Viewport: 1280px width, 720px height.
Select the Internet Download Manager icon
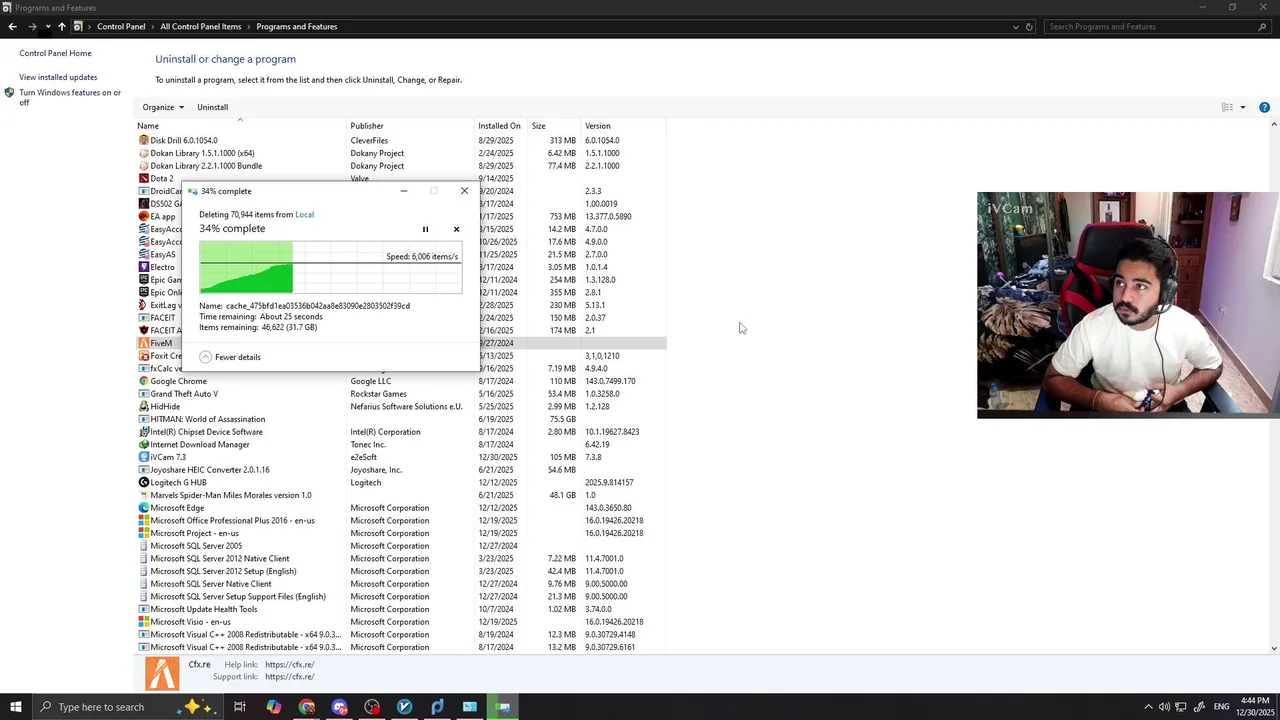point(143,445)
